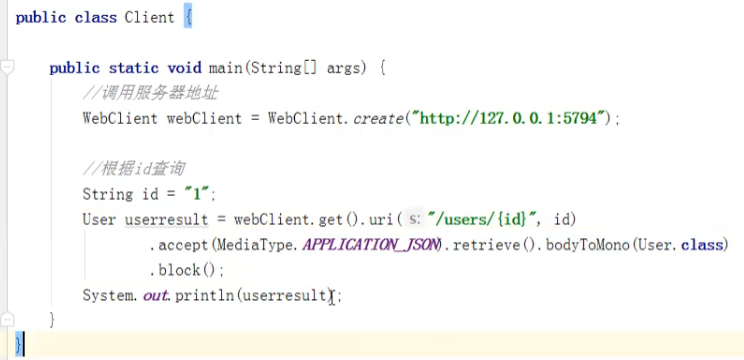
Task: Click the s: parameter hint
Action: (x=415, y=219)
